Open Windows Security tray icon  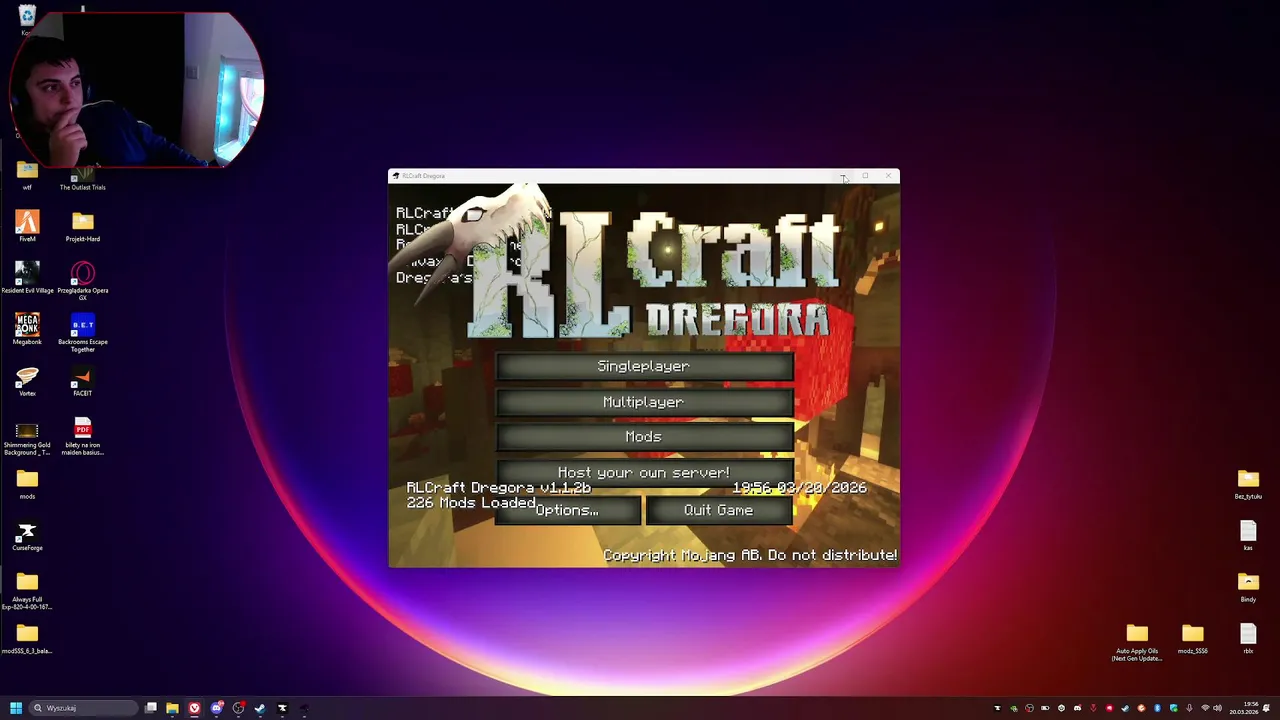[x=1174, y=708]
